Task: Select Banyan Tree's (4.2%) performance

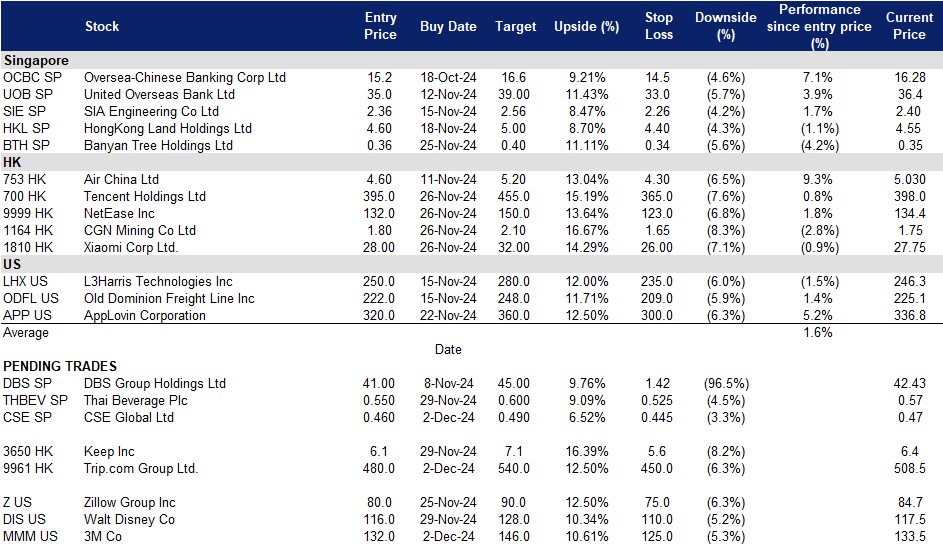Action: pyautogui.click(x=820, y=146)
